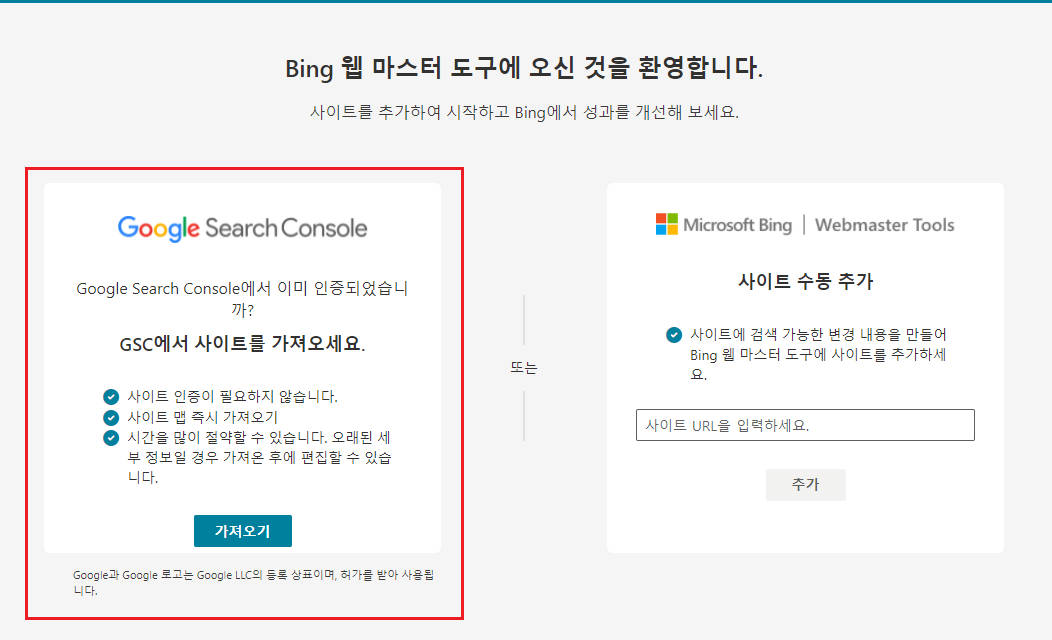
Task: Click text 사이트 맵 즉시 가져오기
Action: tap(202, 417)
